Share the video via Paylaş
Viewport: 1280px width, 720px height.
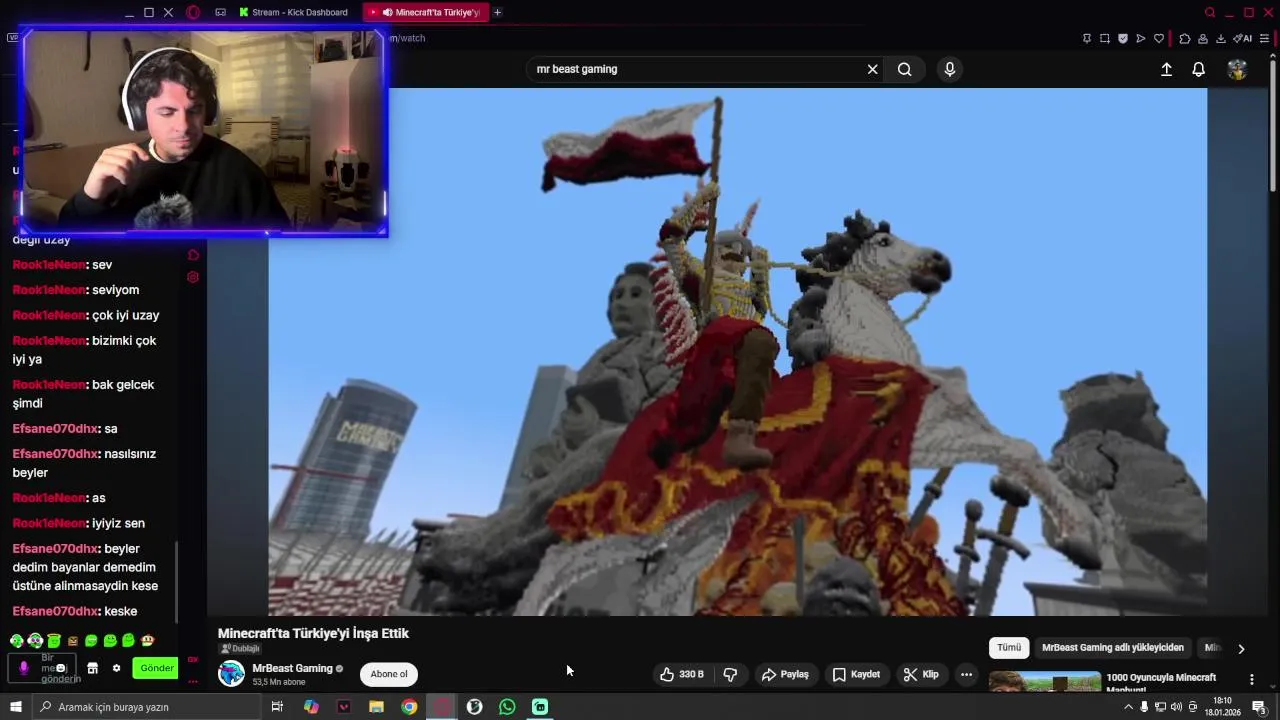point(785,674)
